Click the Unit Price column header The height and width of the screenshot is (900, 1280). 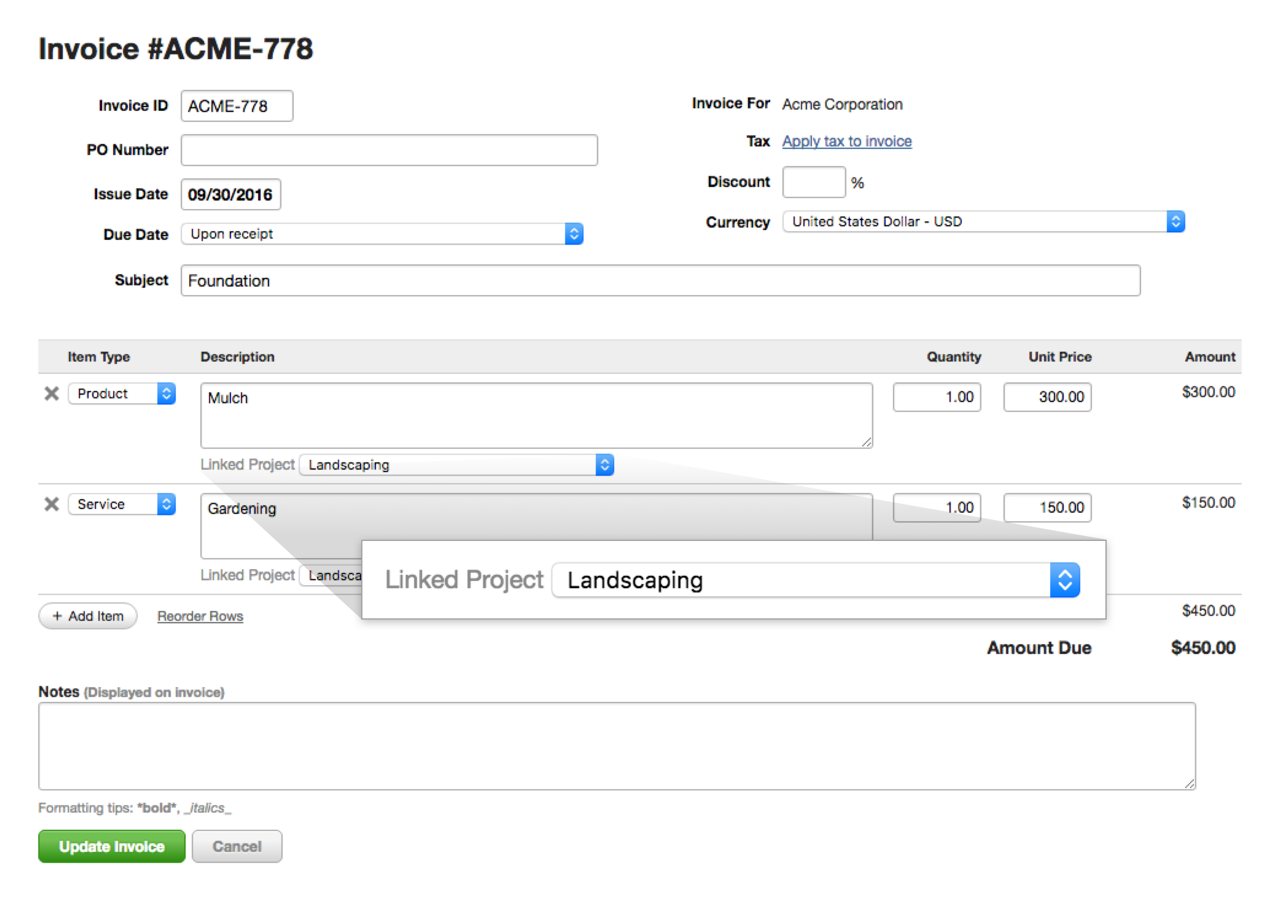1060,357
